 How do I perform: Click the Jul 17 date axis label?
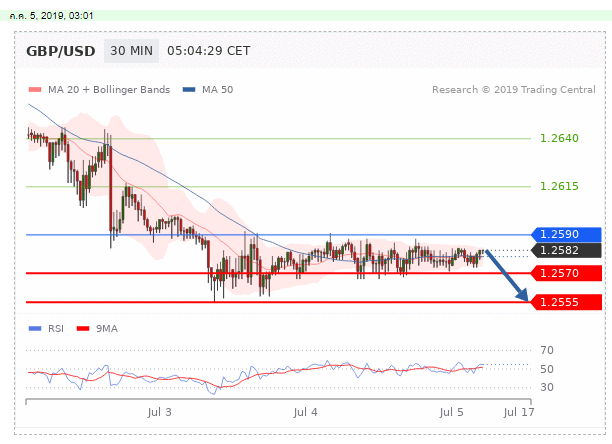point(519,412)
